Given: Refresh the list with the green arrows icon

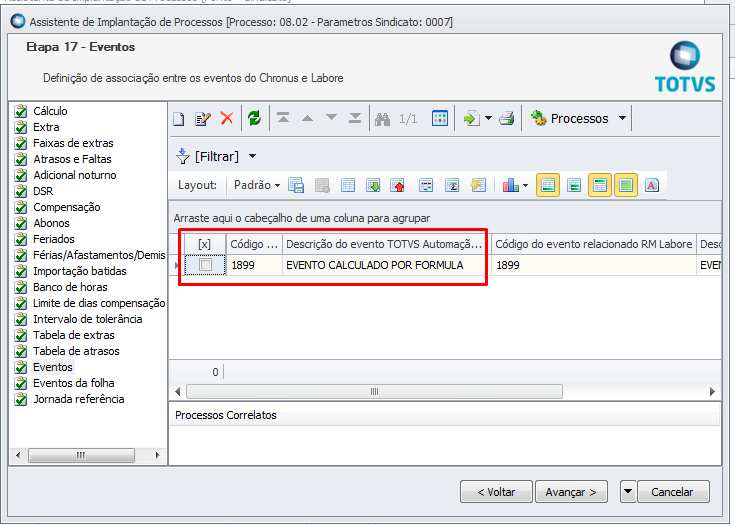Looking at the screenshot, I should click(255, 118).
